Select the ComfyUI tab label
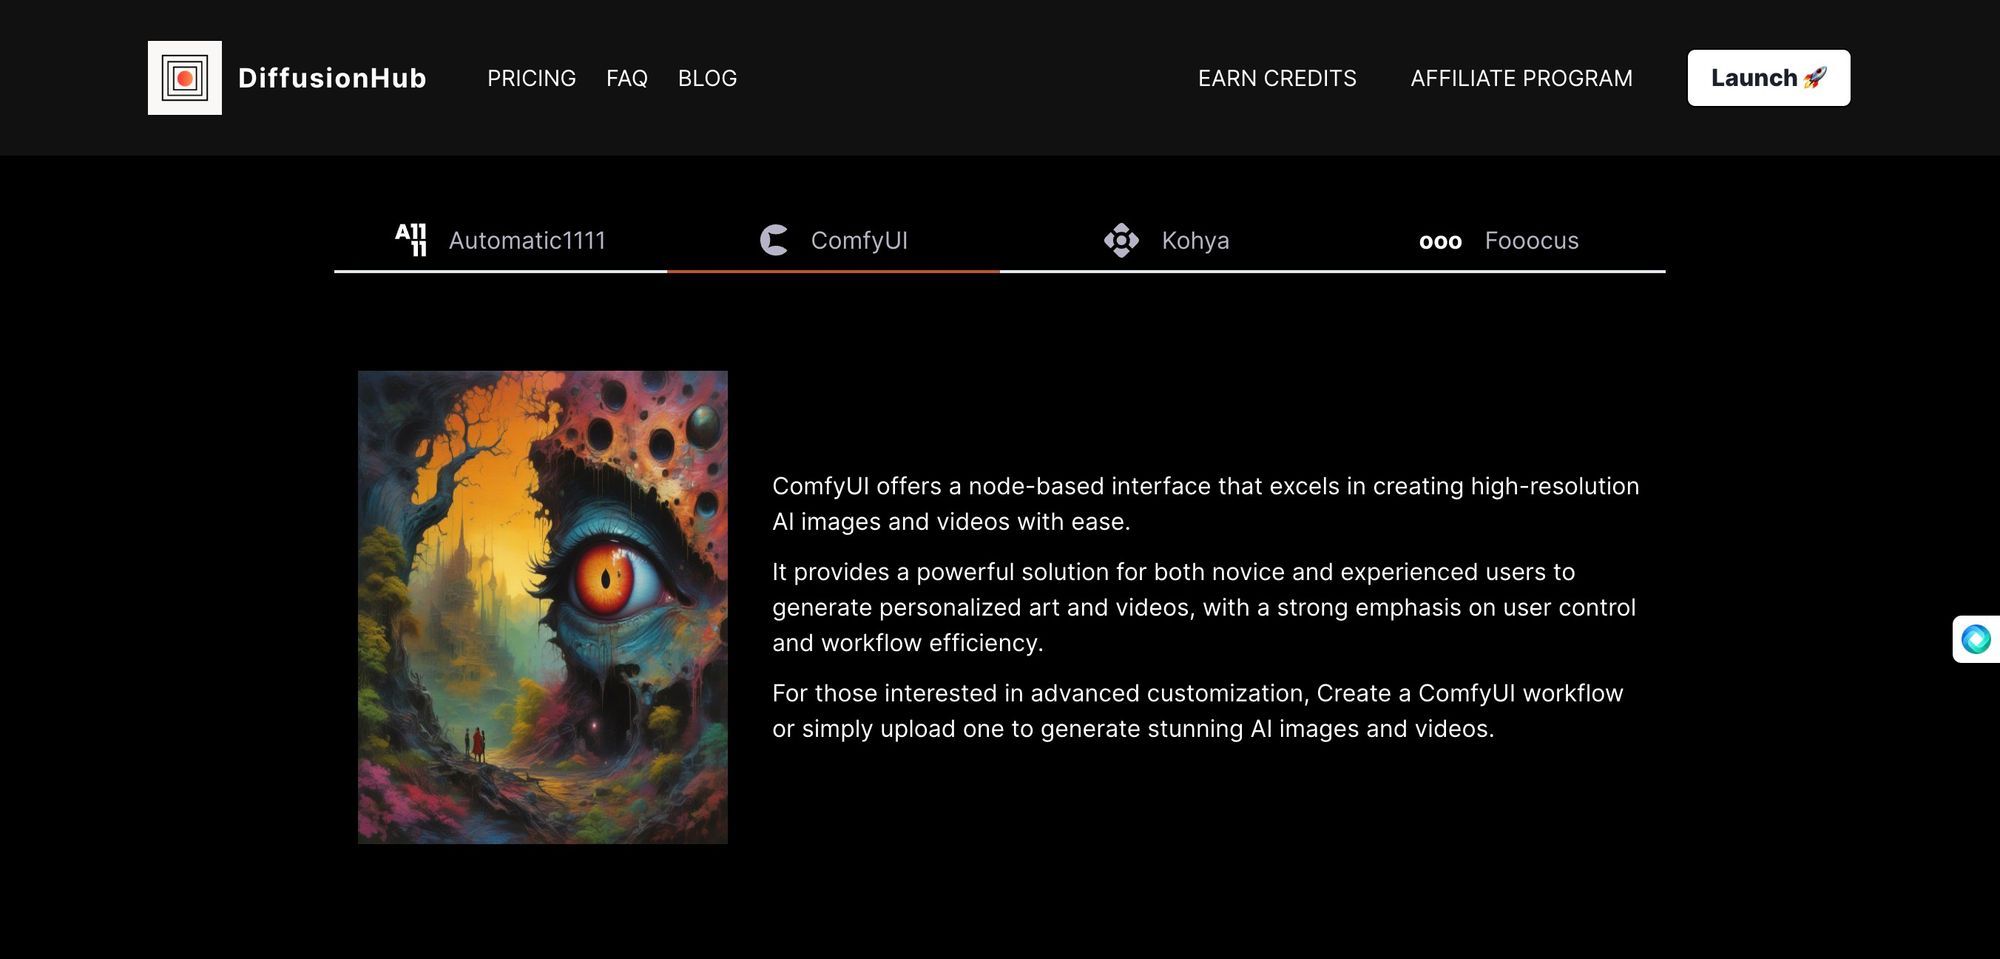The height and width of the screenshot is (959, 2000). click(x=859, y=241)
